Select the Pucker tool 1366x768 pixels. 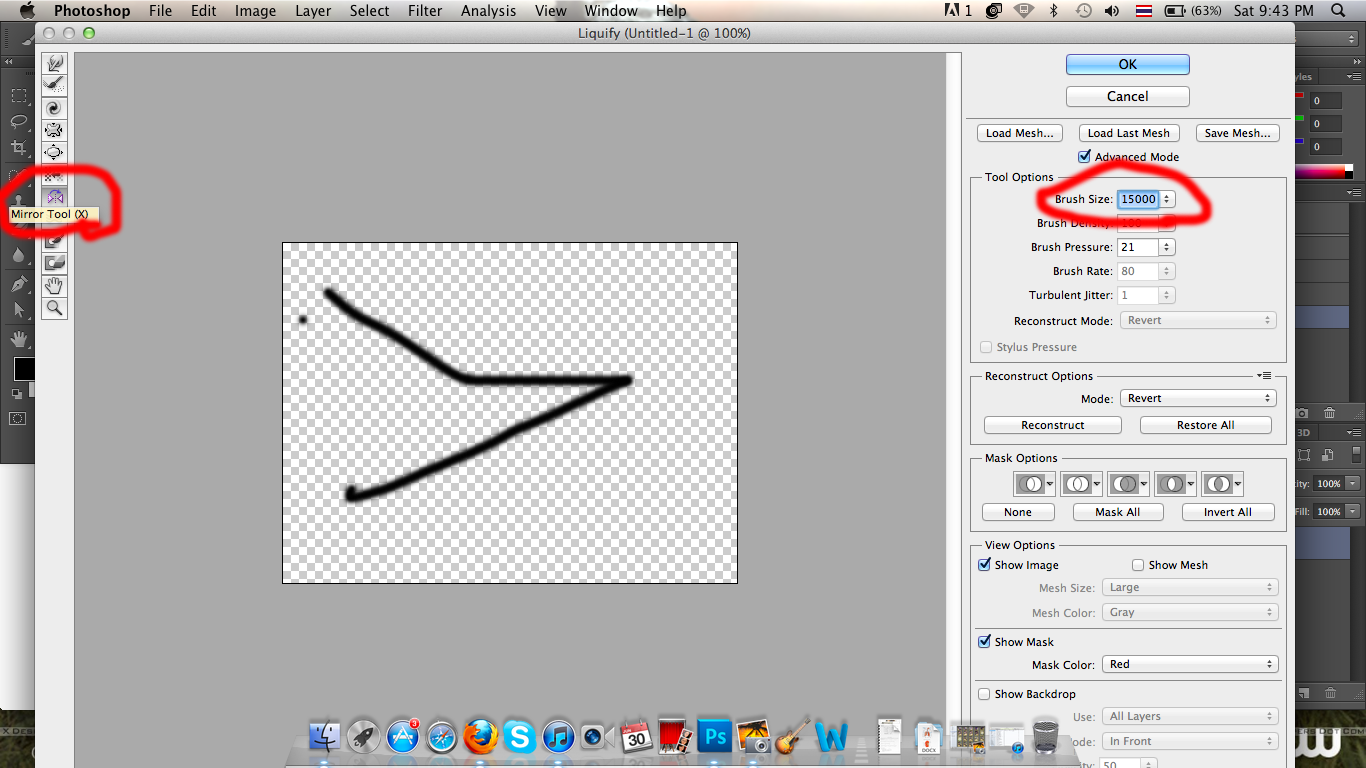tap(55, 130)
